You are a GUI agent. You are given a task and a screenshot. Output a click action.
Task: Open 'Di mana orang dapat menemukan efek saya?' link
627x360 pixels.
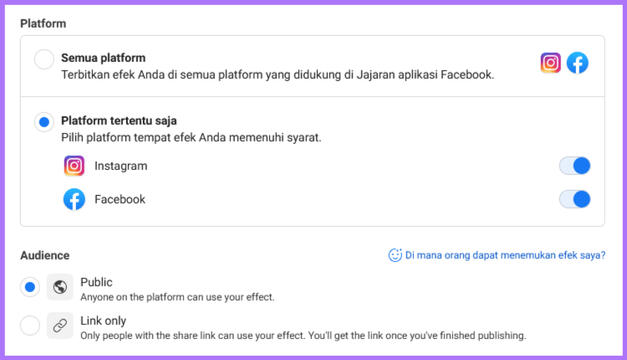[505, 255]
